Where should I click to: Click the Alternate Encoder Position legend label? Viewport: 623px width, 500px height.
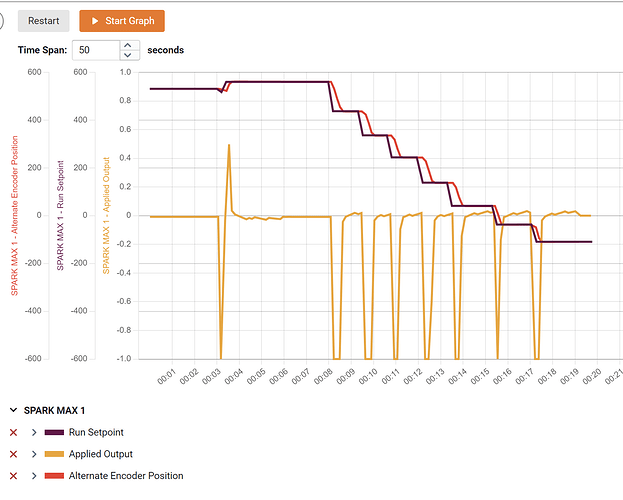pos(126,476)
